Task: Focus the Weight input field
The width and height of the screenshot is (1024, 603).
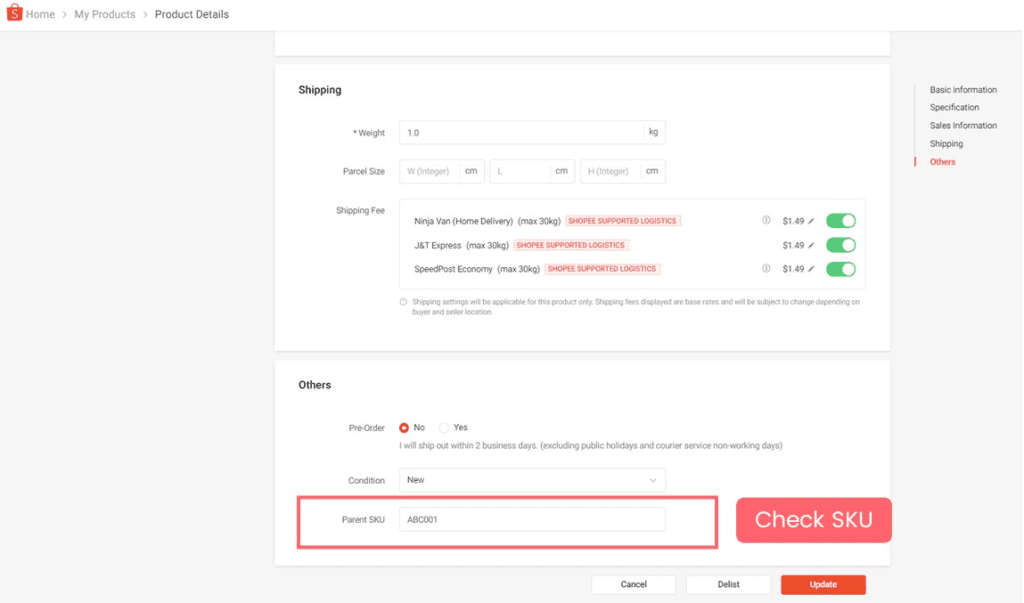Action: coord(532,133)
